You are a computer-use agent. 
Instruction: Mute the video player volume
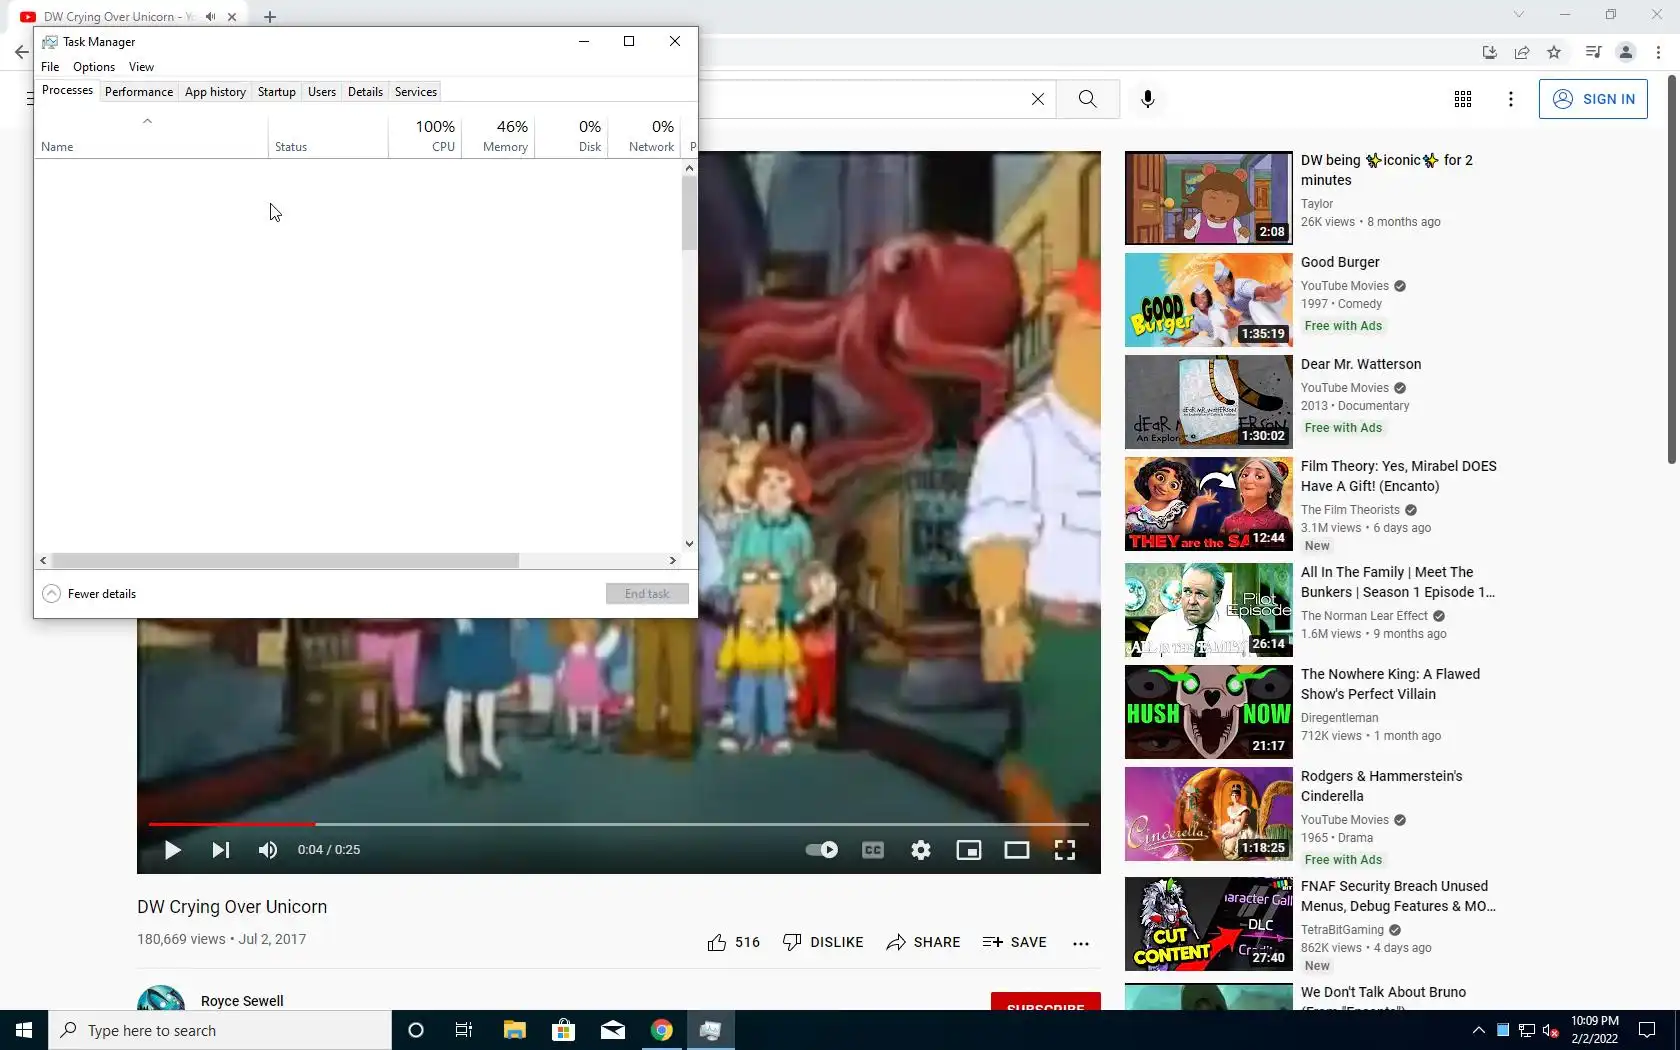click(267, 850)
